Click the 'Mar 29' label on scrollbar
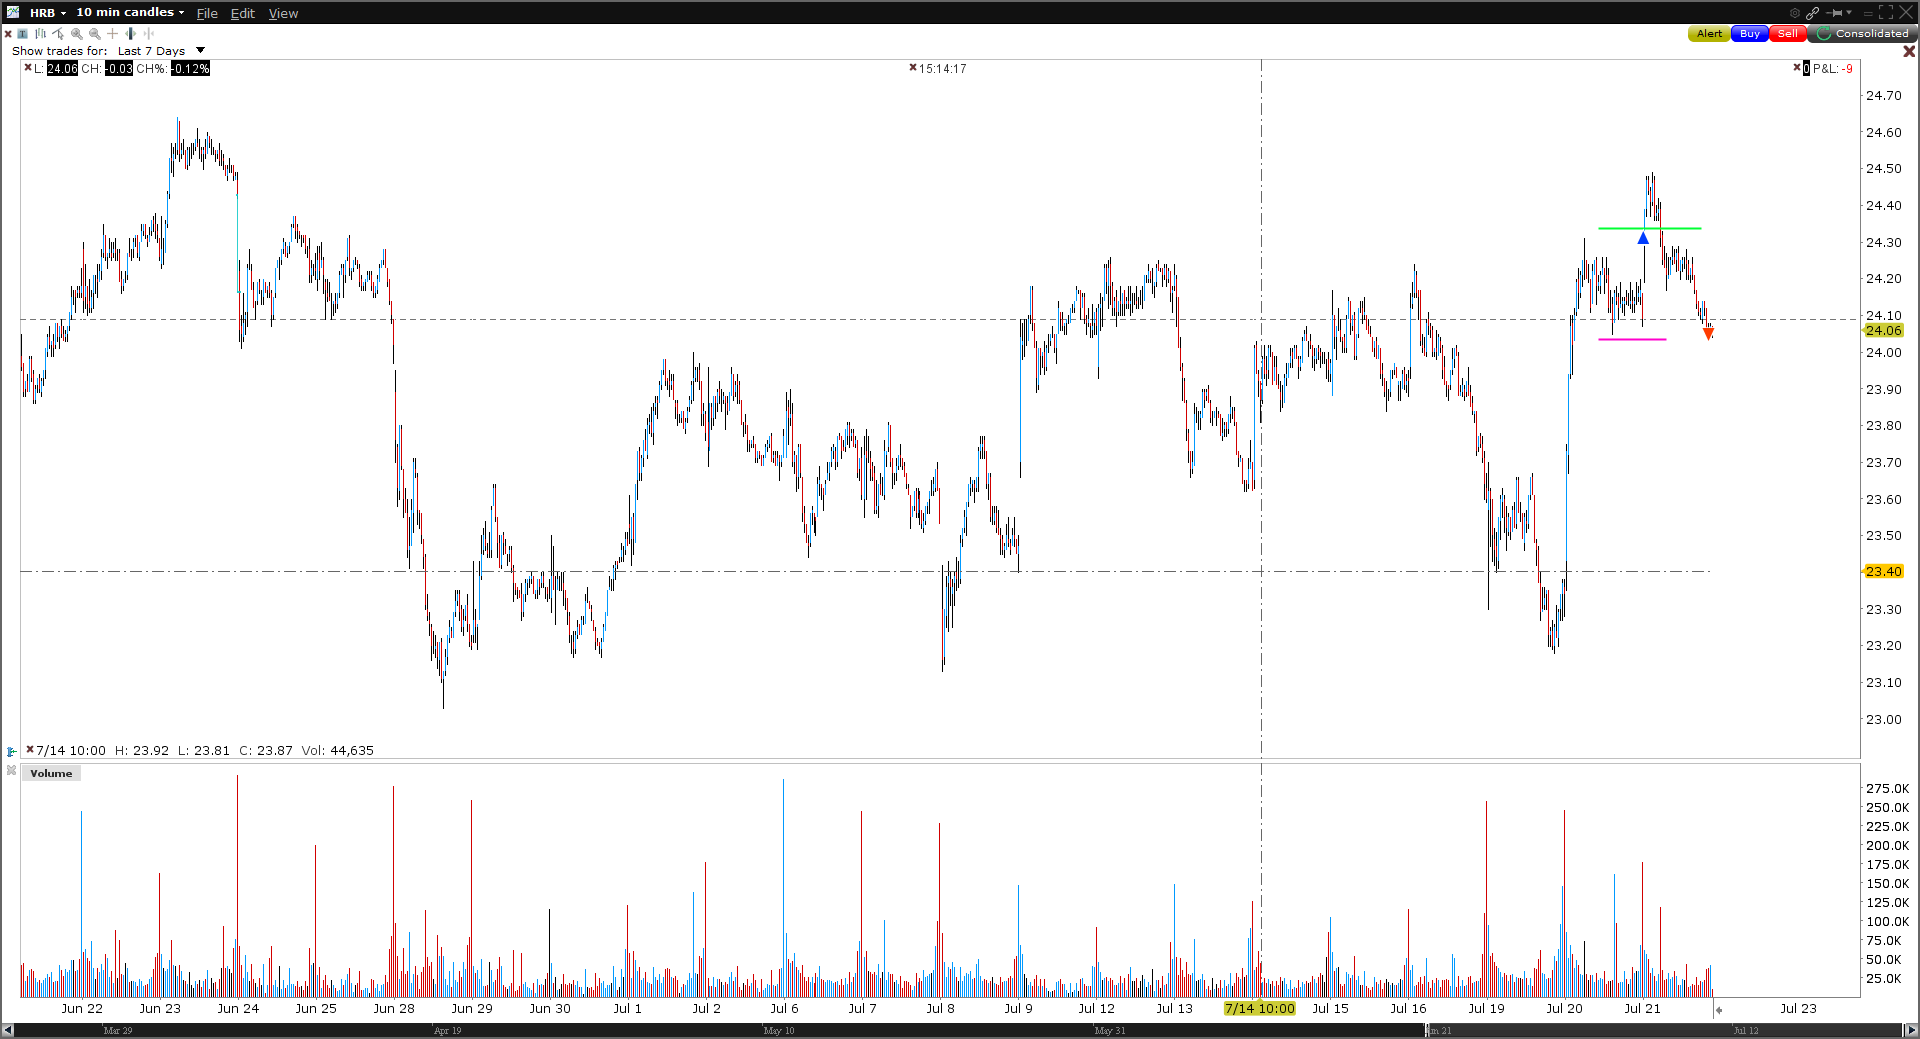 pos(118,1030)
